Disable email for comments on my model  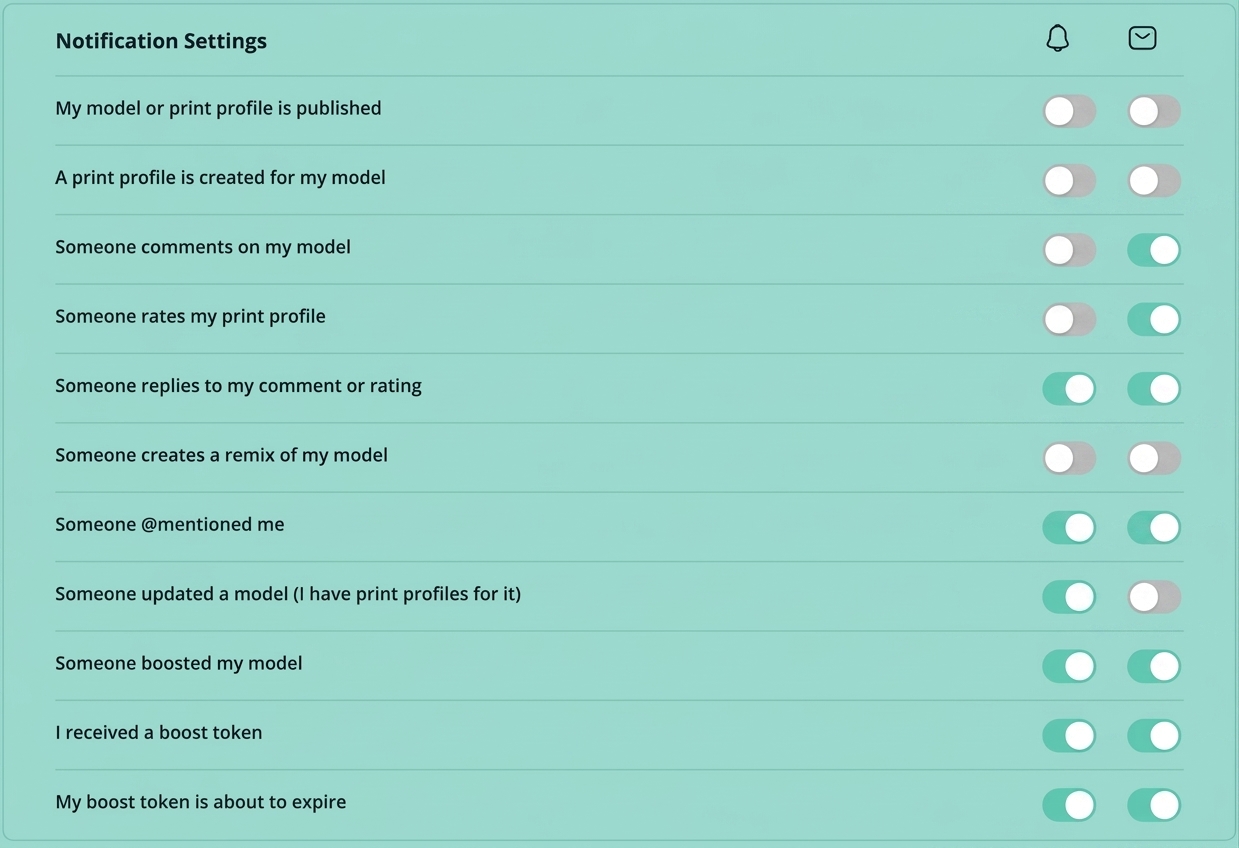(x=1154, y=250)
